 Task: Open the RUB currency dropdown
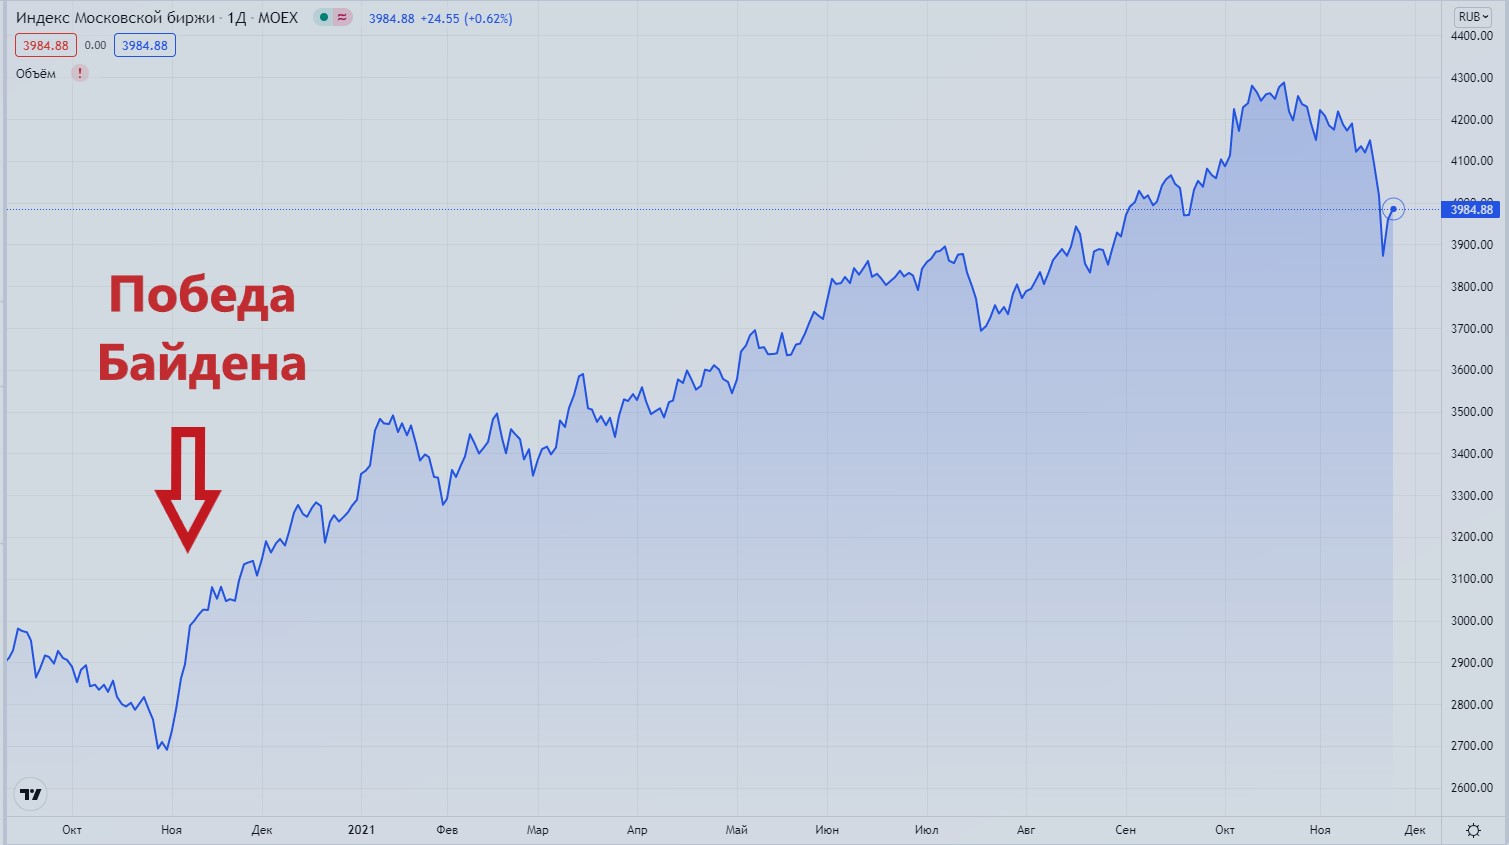1473,17
